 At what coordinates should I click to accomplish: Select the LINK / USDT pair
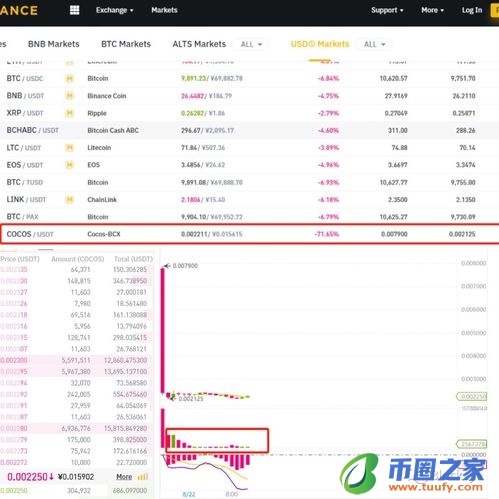(x=26, y=200)
